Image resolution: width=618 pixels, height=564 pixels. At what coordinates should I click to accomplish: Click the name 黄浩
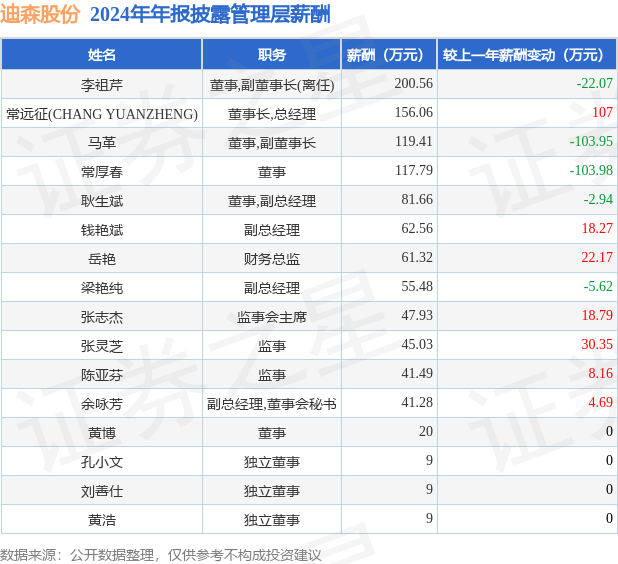click(x=102, y=520)
